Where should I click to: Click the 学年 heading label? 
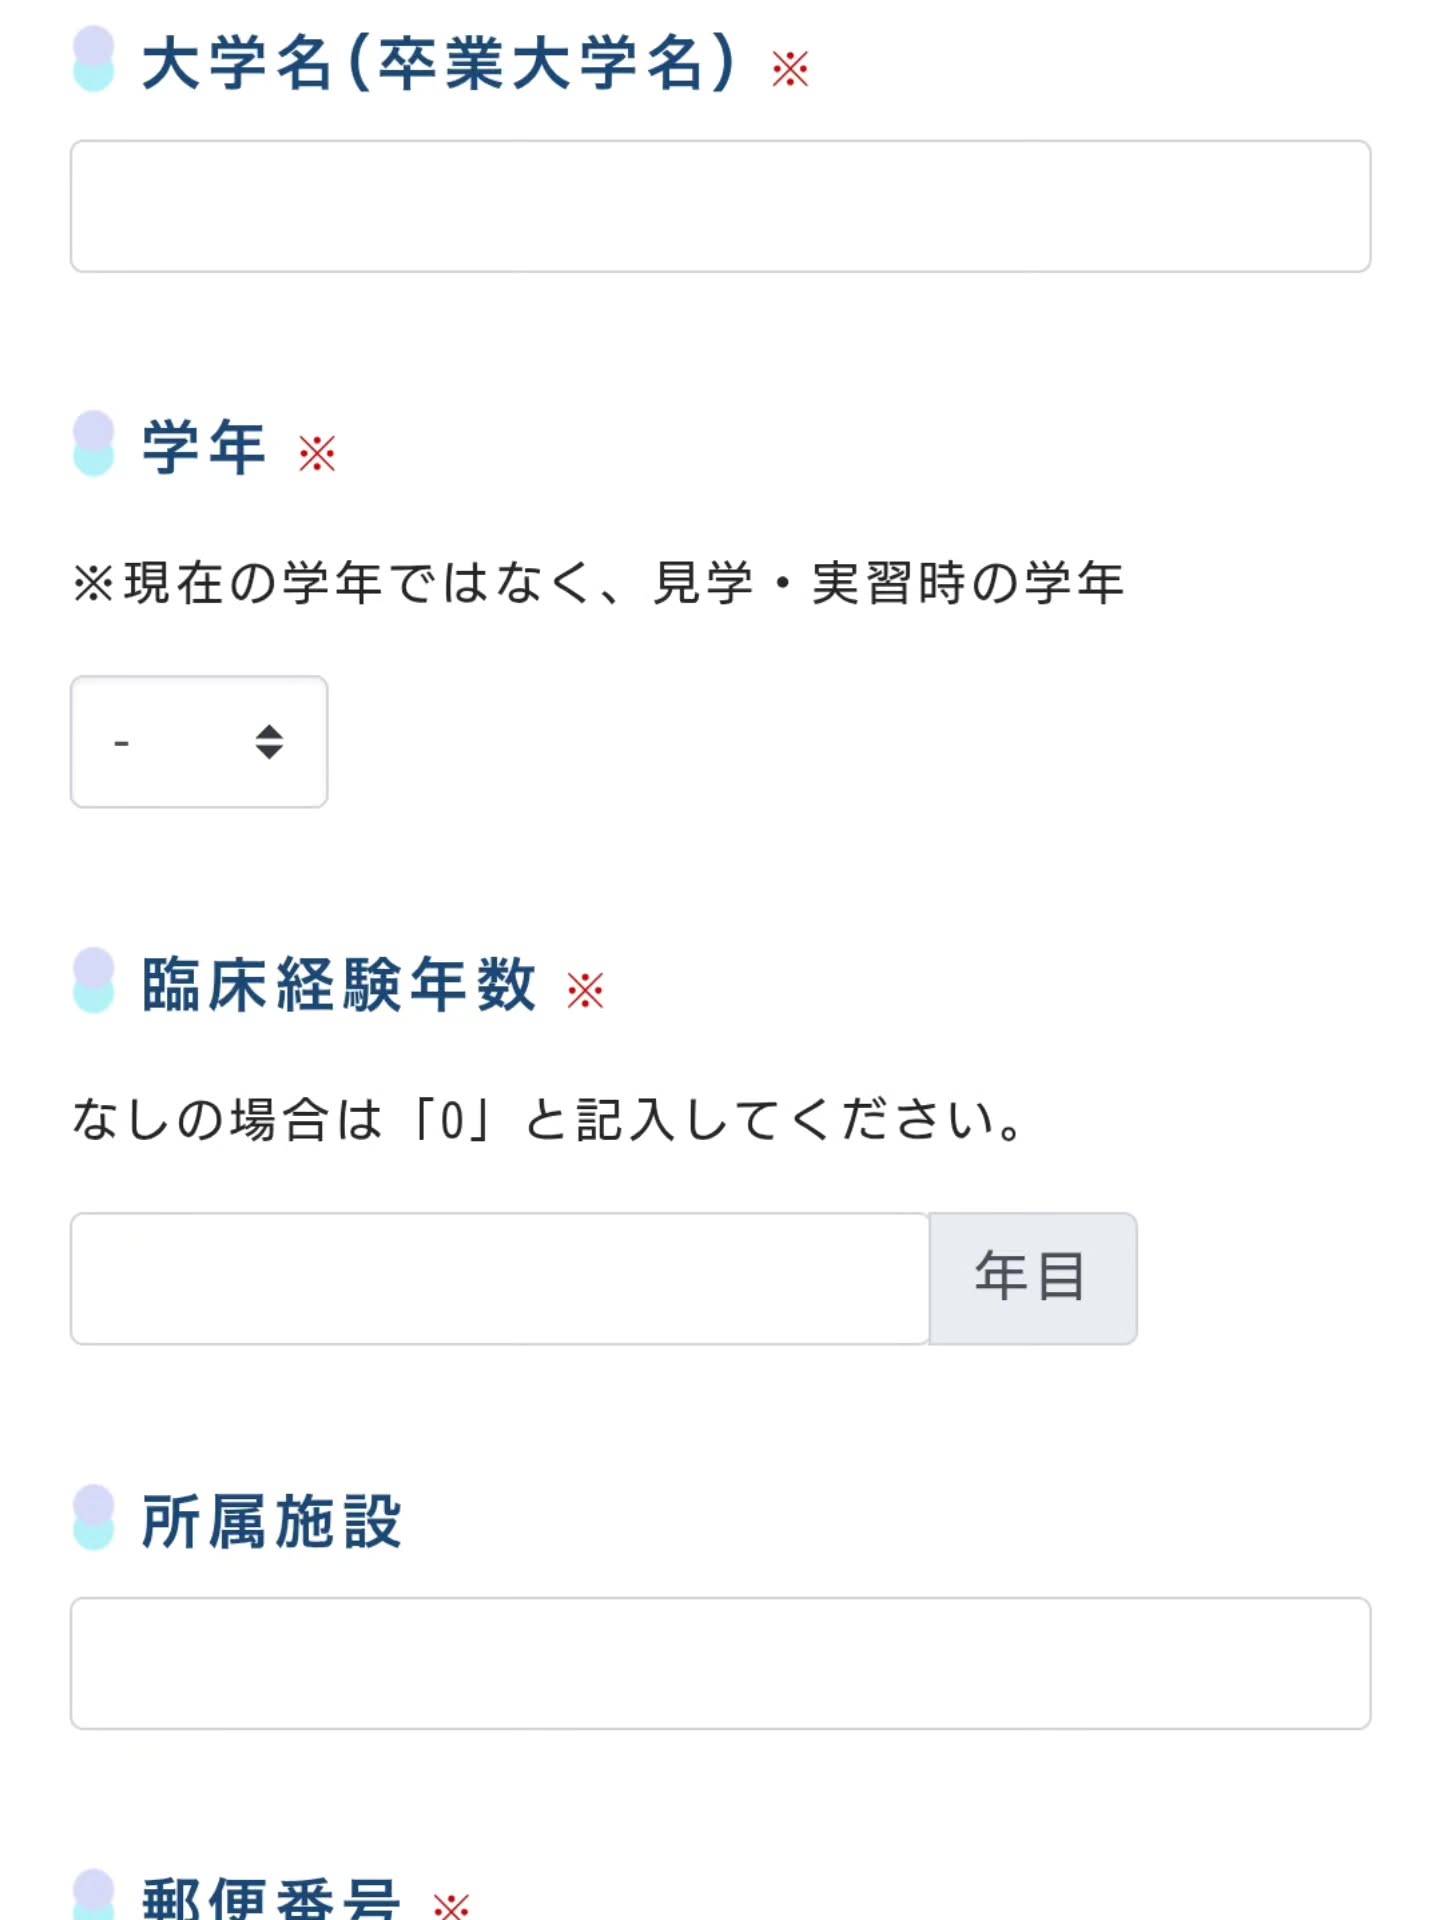click(204, 446)
